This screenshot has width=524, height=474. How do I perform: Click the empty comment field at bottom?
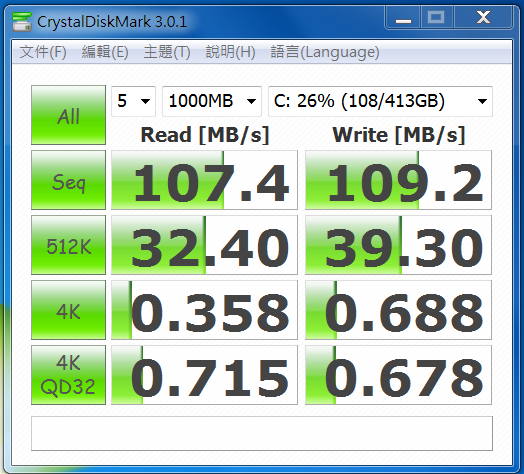pyautogui.click(x=262, y=433)
